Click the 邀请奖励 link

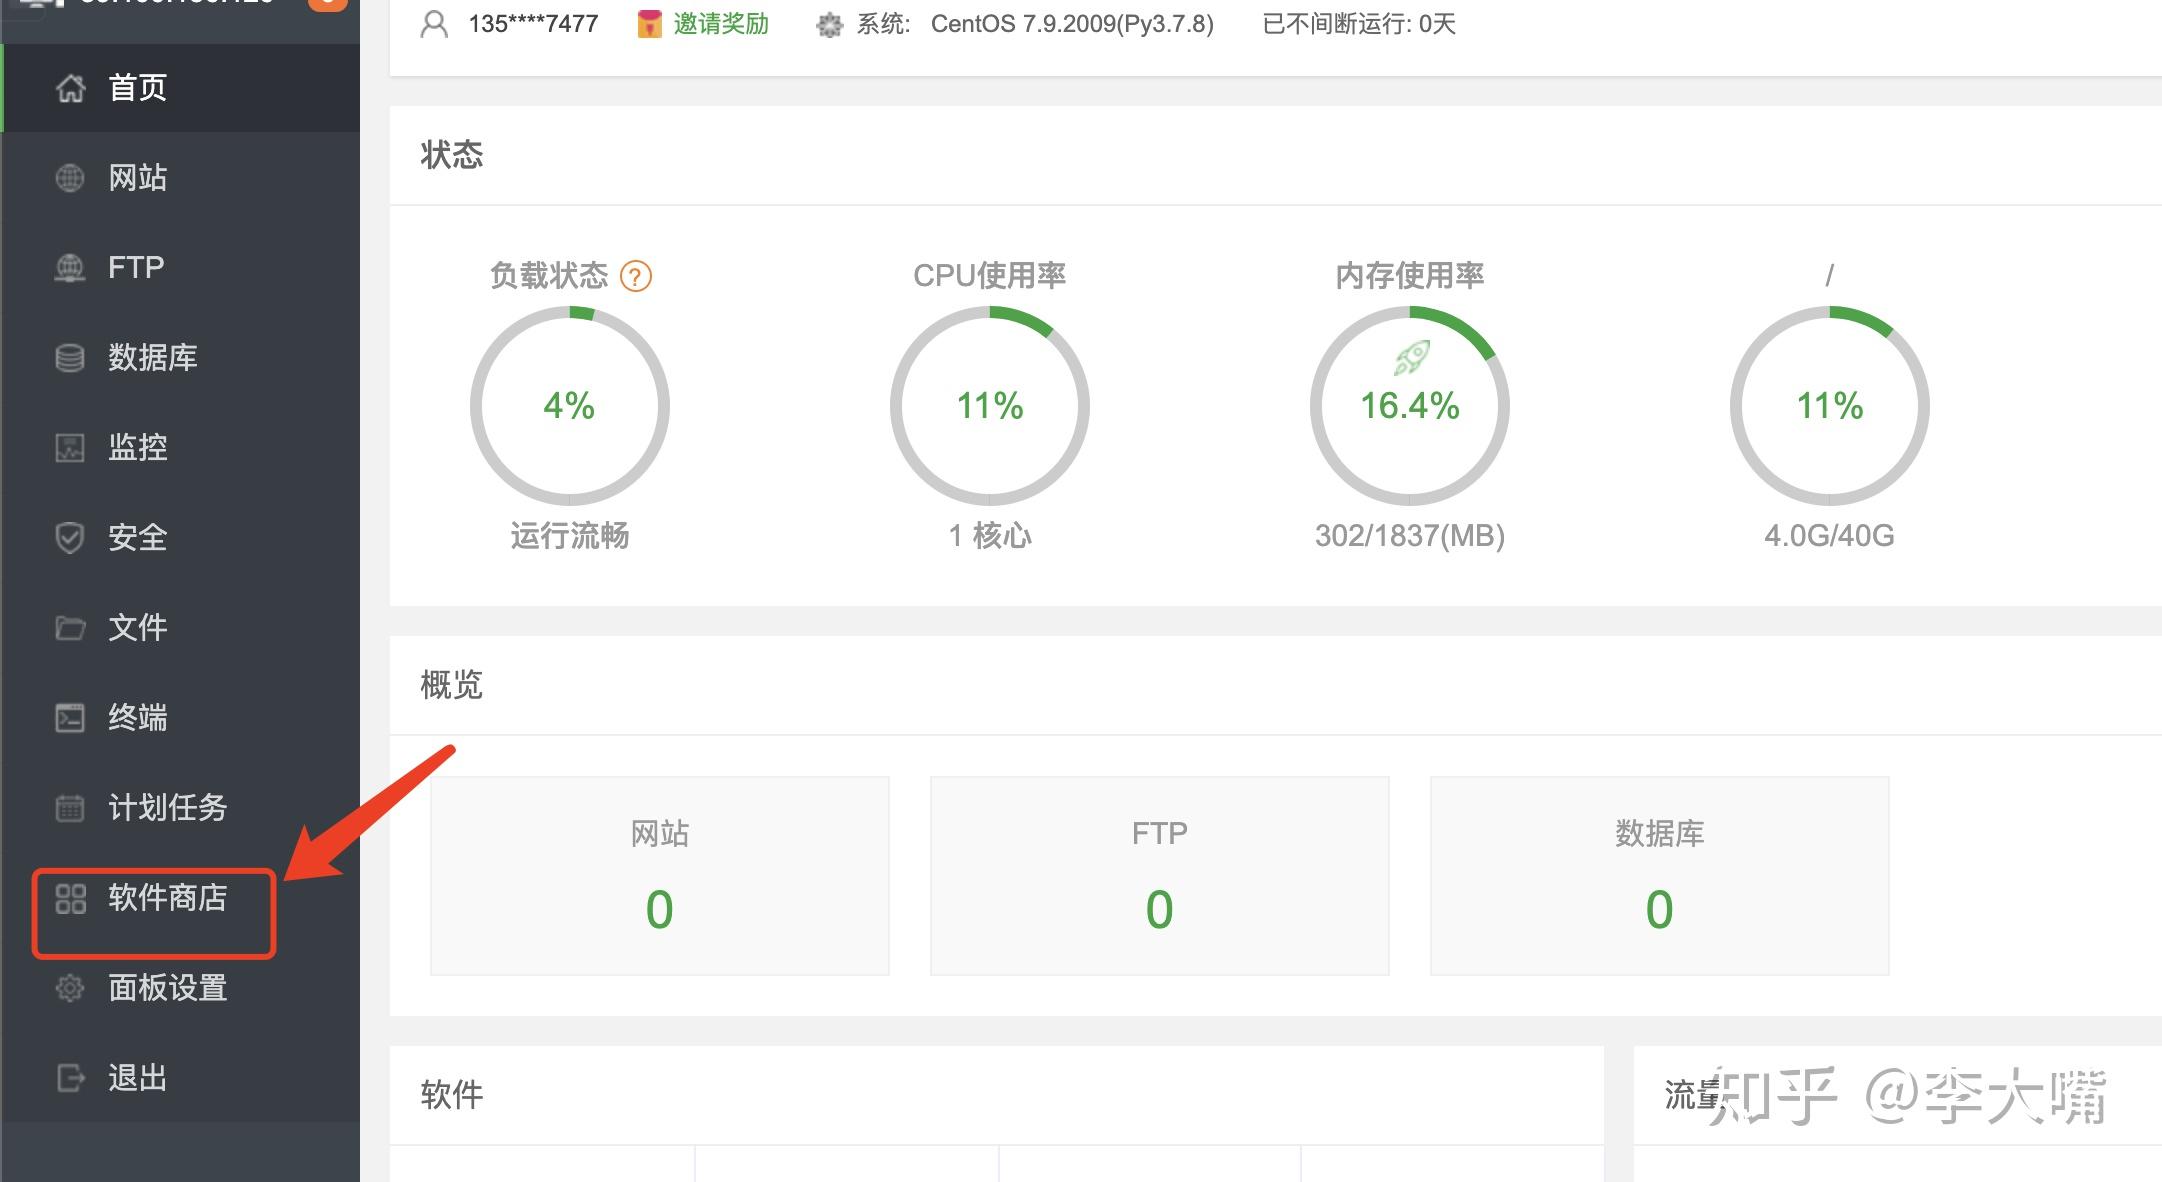[x=720, y=24]
